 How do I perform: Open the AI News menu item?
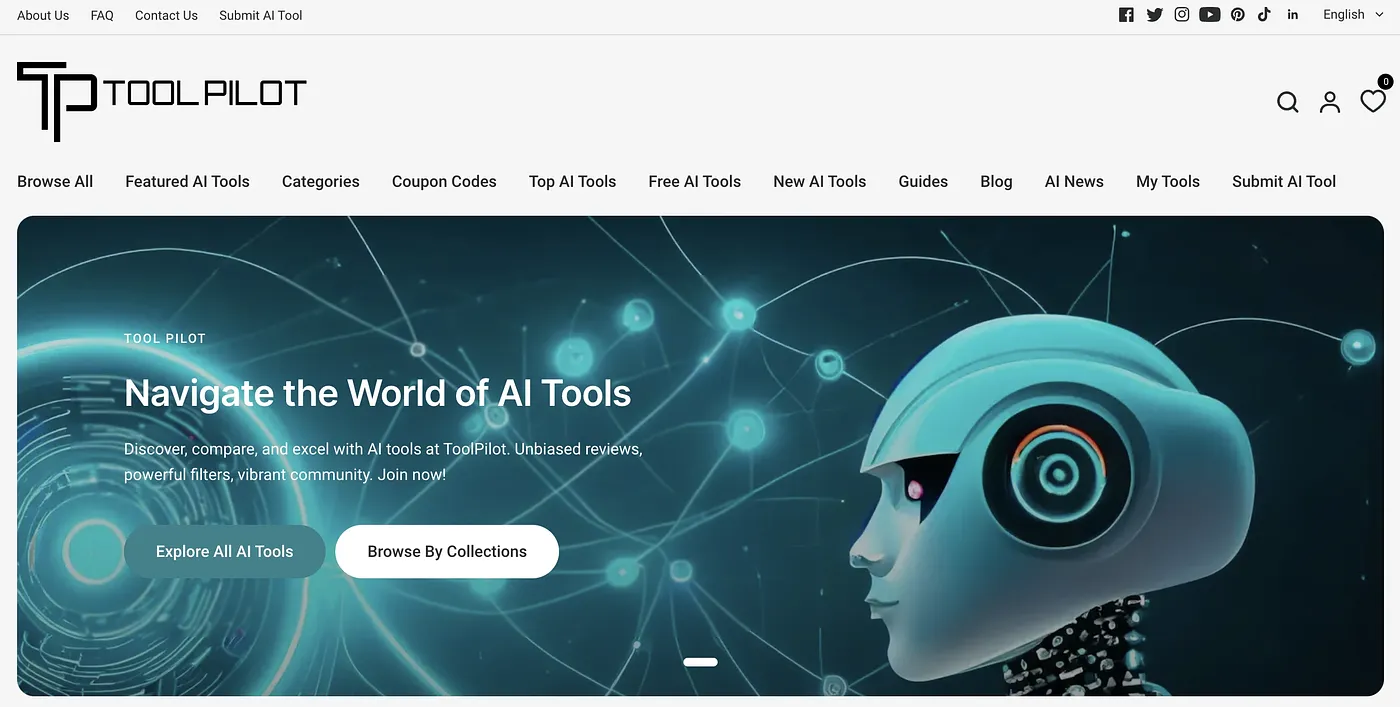click(x=1074, y=181)
